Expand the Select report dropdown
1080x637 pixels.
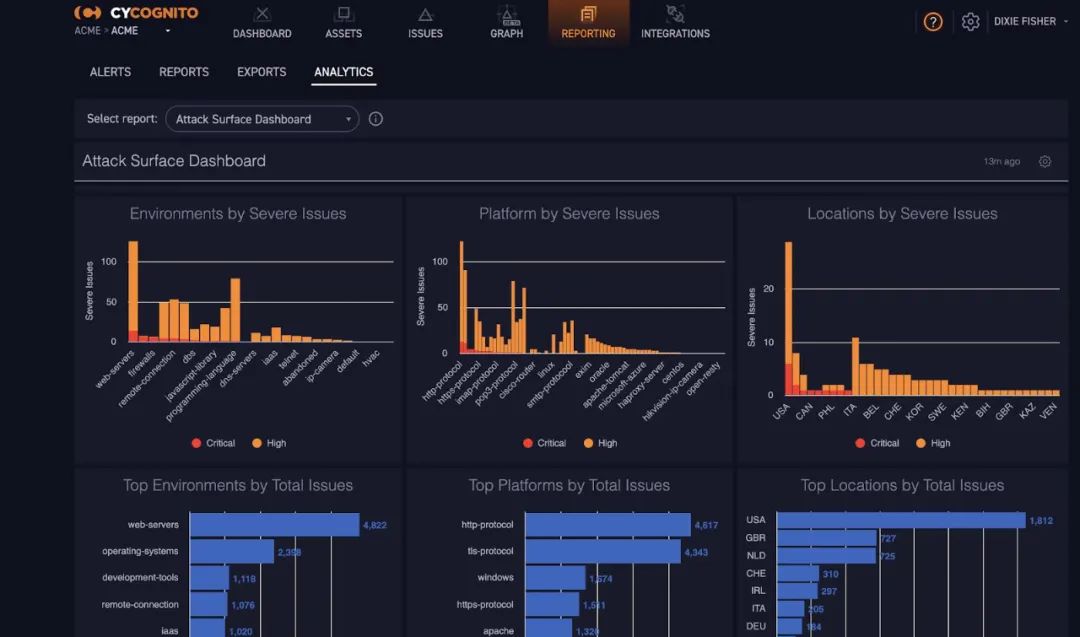click(x=262, y=119)
